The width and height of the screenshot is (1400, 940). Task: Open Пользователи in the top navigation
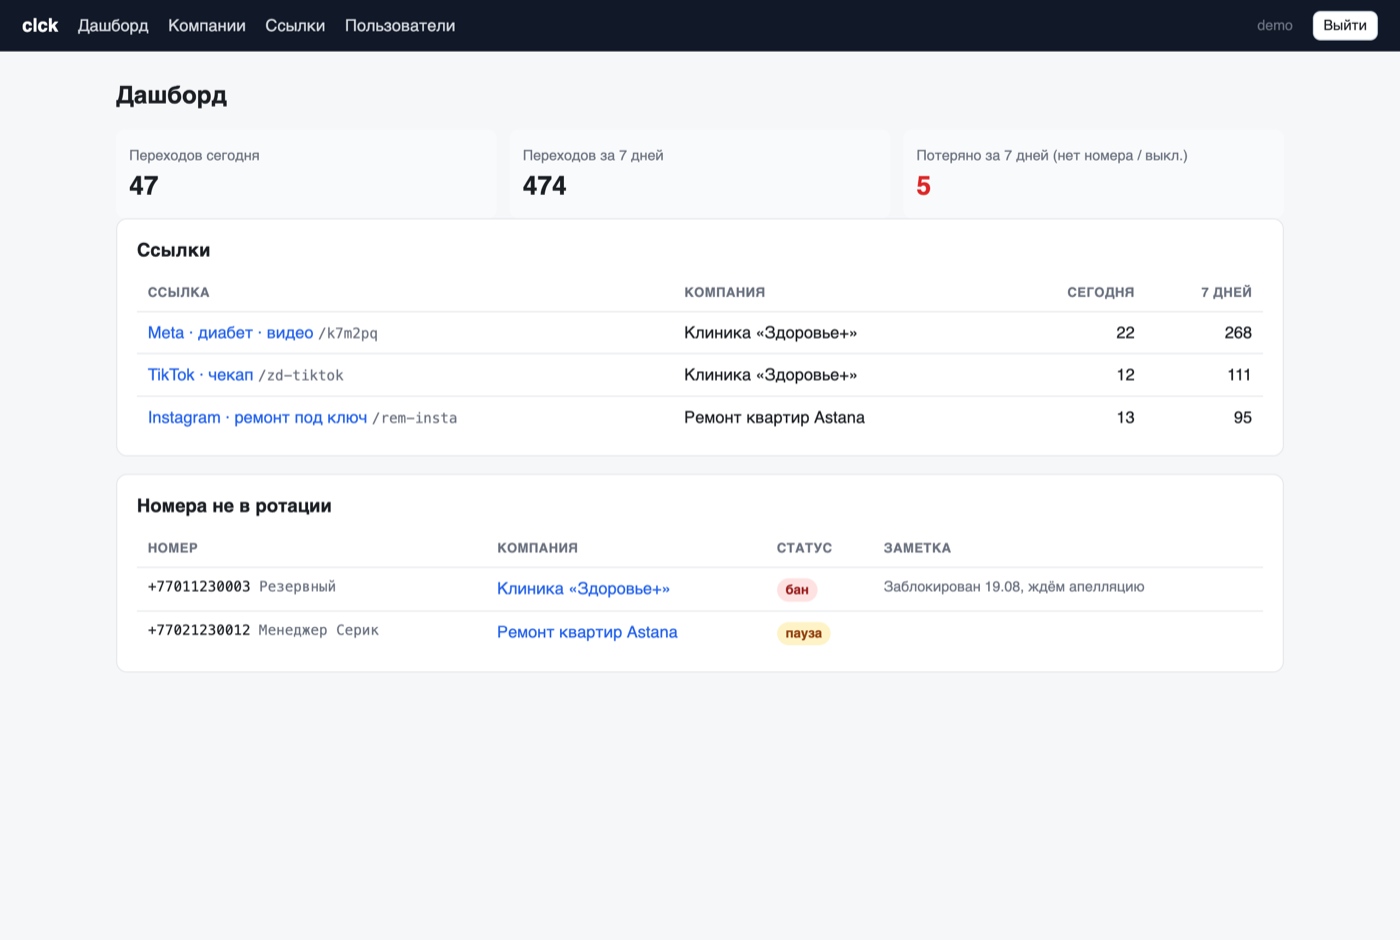(400, 26)
